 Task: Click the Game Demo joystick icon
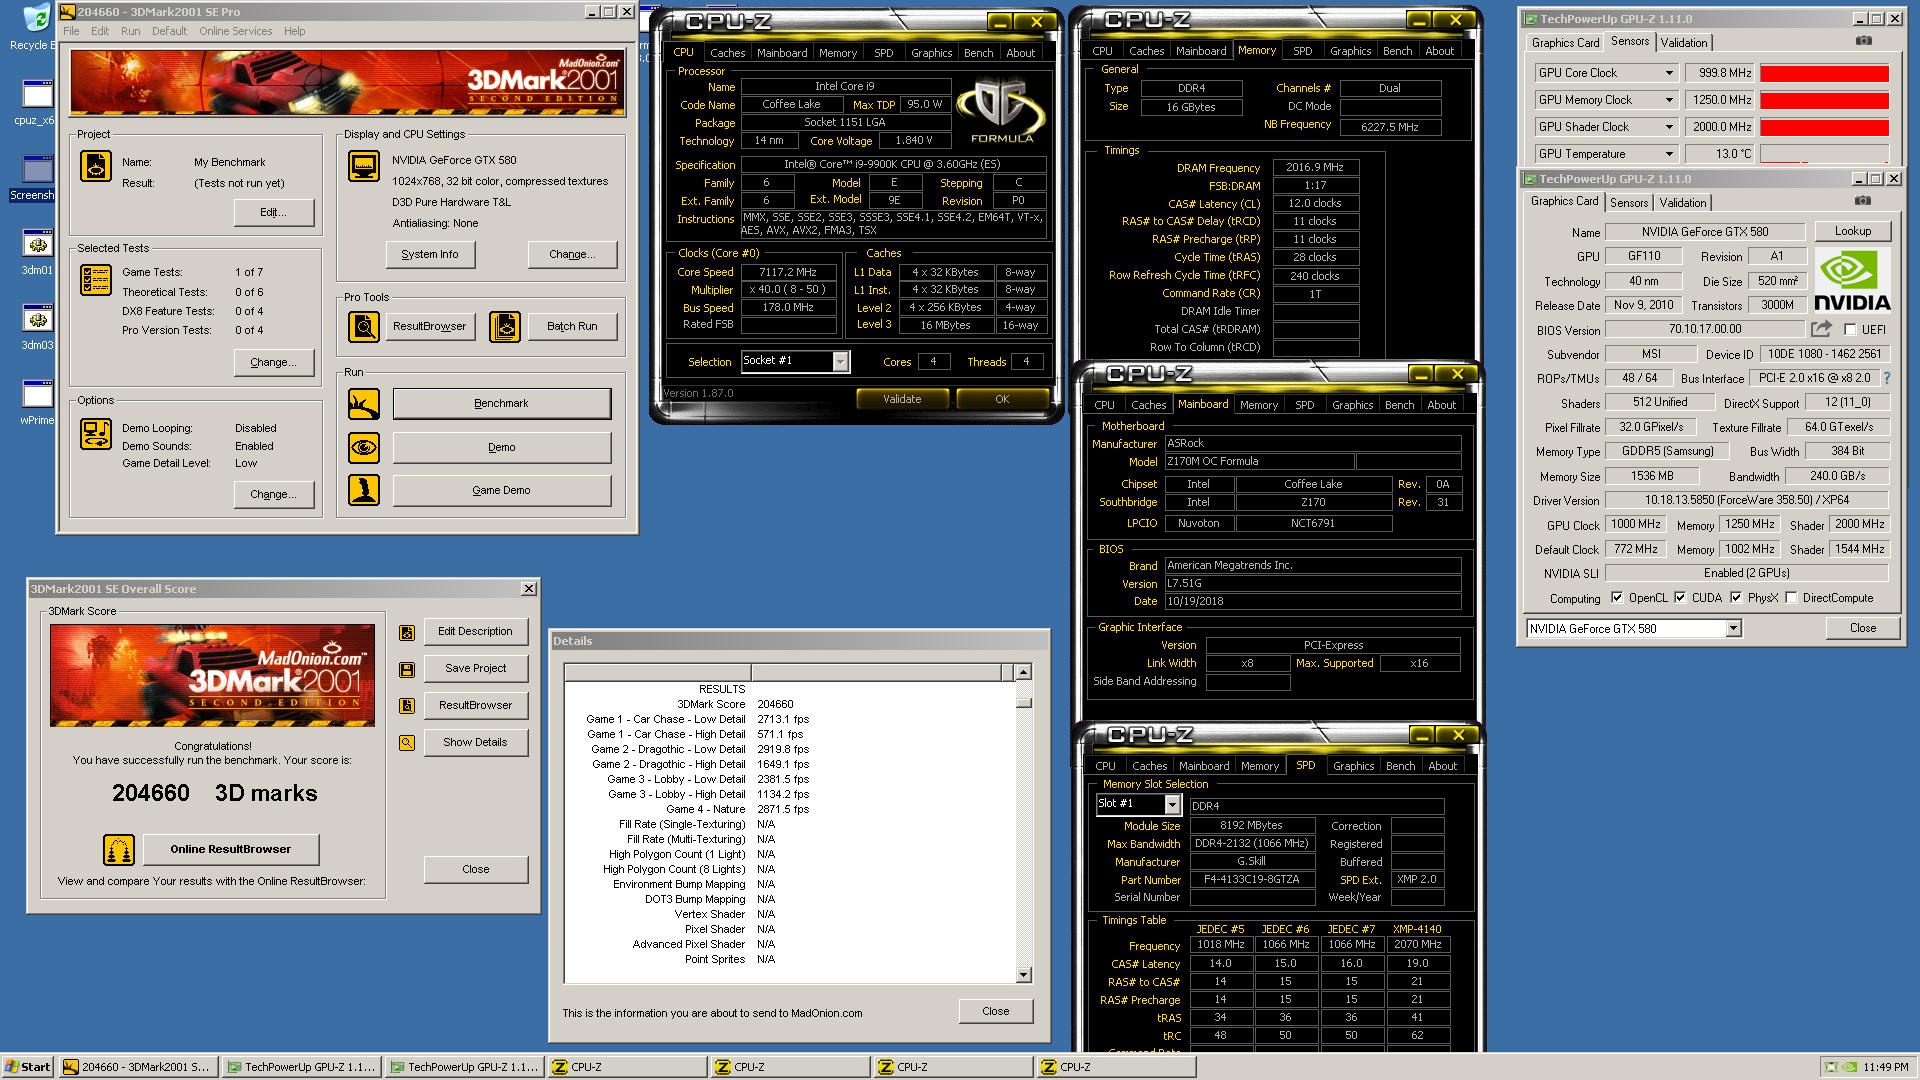point(364,490)
